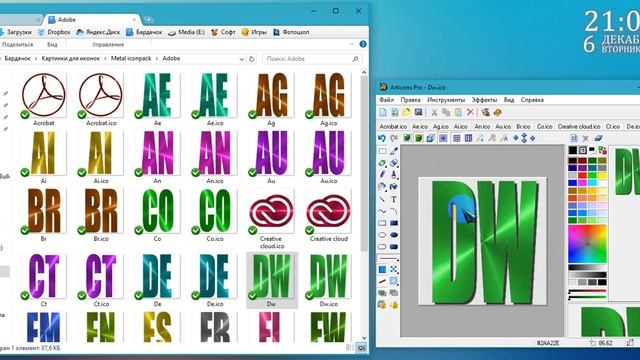Pick the red swatch in the ArtIcons palette
Image resolution: width=640 pixels, height=360 pixels.
(582, 175)
